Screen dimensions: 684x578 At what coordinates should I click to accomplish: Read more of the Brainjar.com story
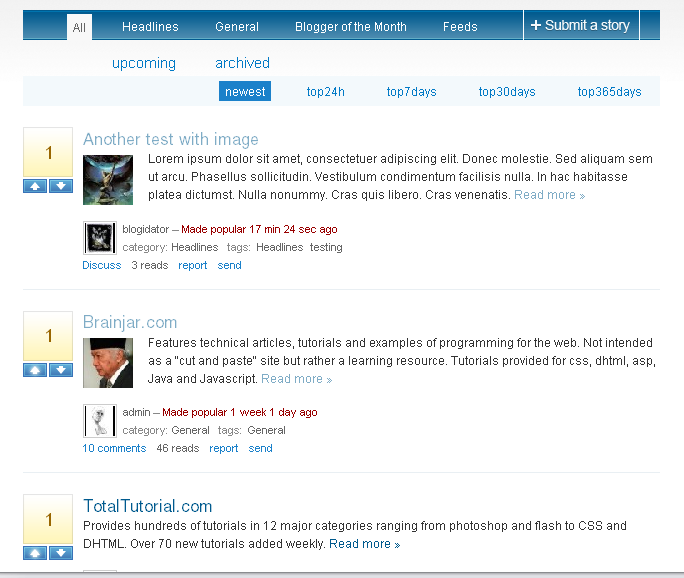pos(296,379)
